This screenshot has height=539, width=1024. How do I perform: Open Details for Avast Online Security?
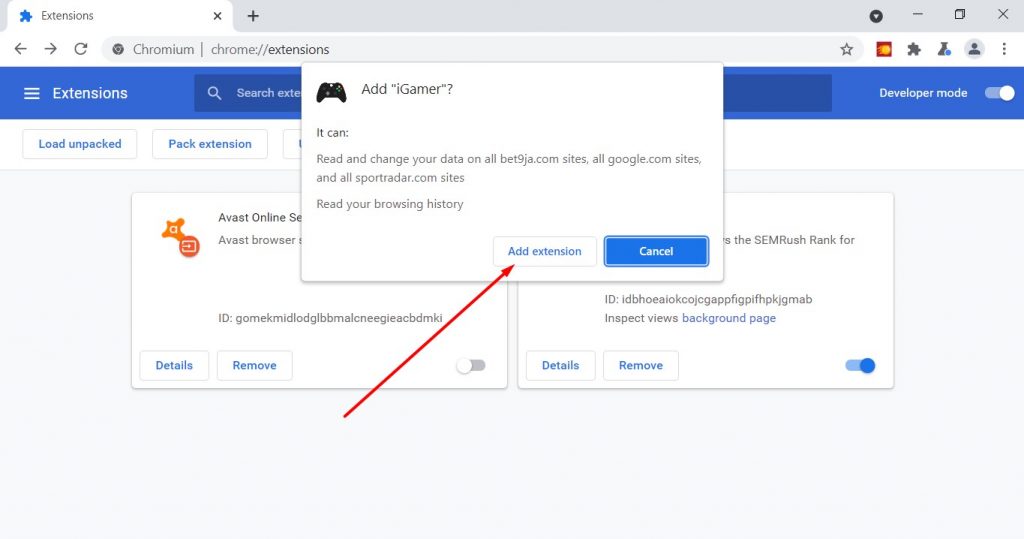click(174, 365)
